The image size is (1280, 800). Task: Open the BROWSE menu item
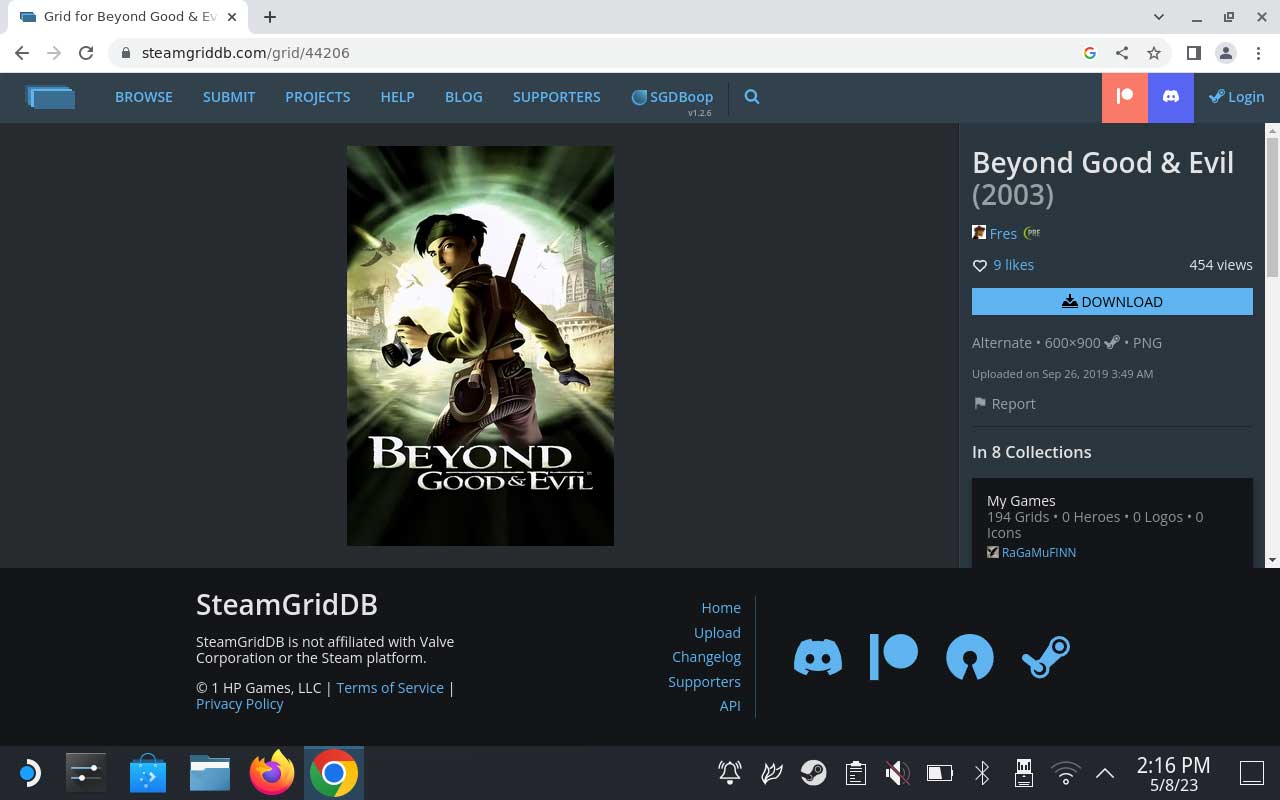tap(144, 97)
